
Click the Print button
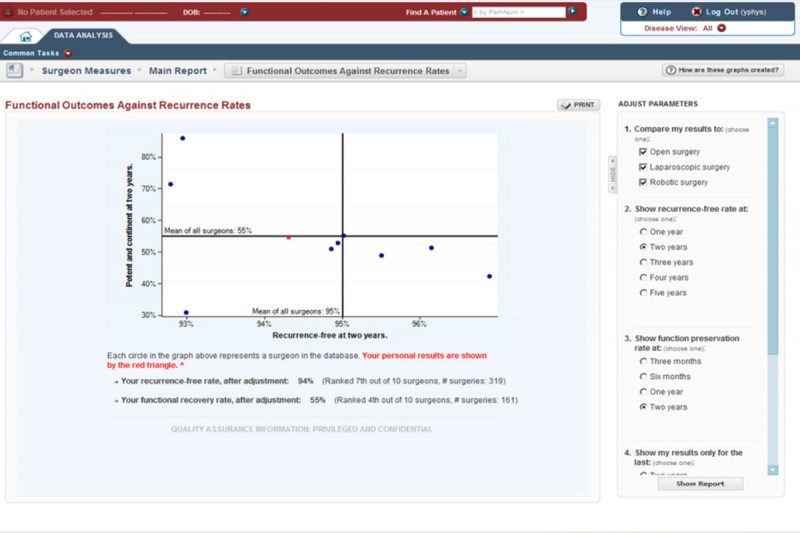click(577, 104)
